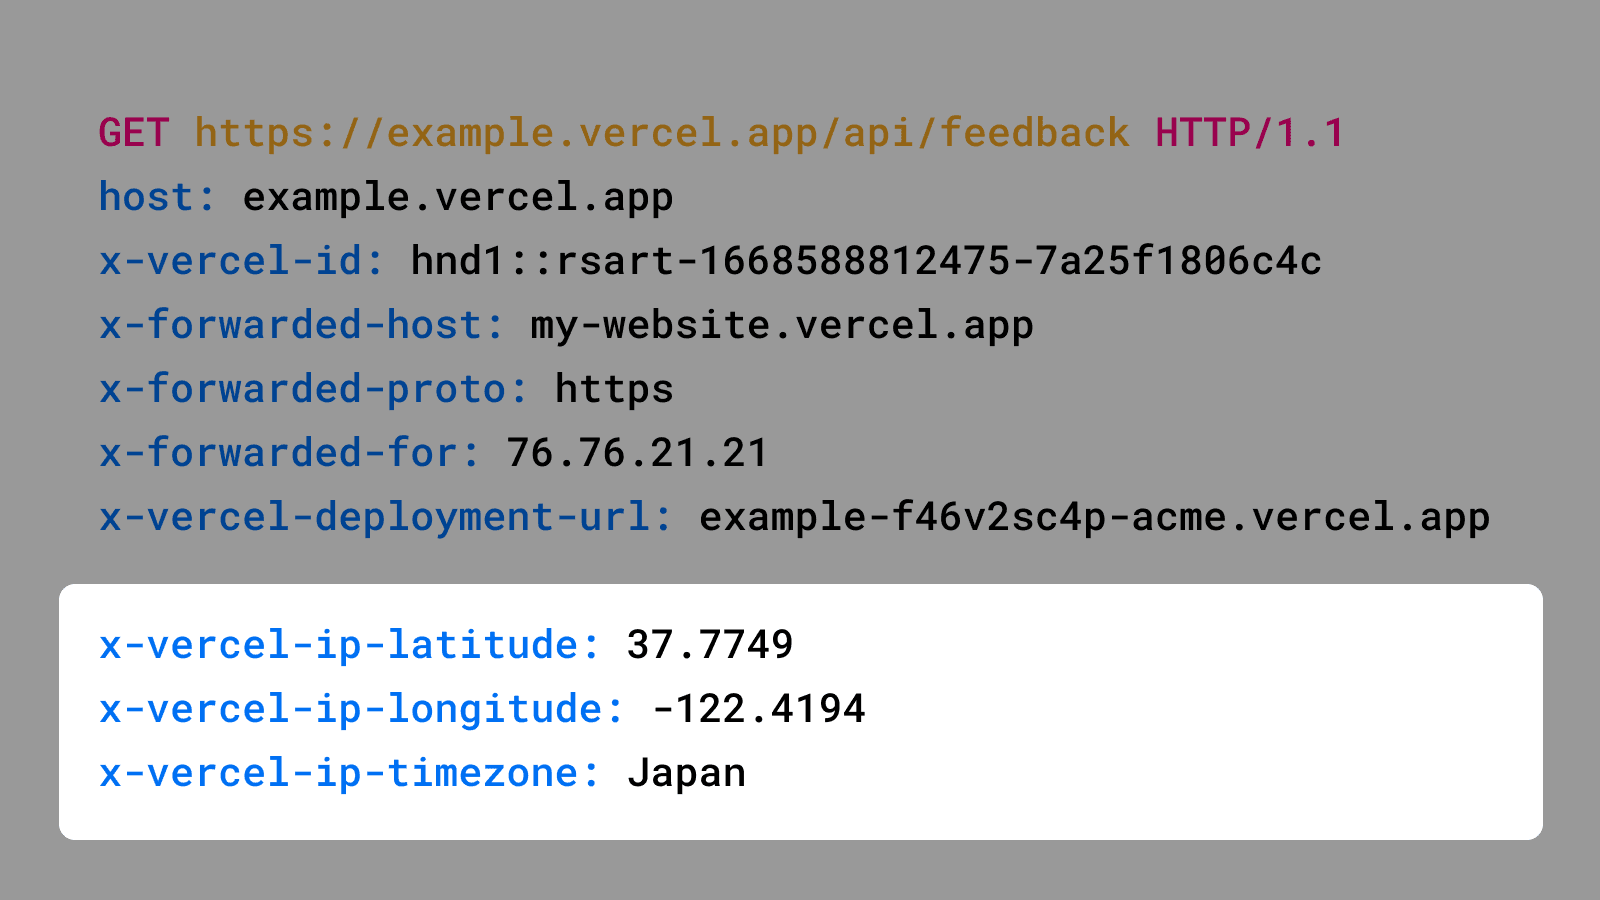Select the x-vercel-ip-latitude header name
This screenshot has width=1600, height=900.
pyautogui.click(x=349, y=645)
